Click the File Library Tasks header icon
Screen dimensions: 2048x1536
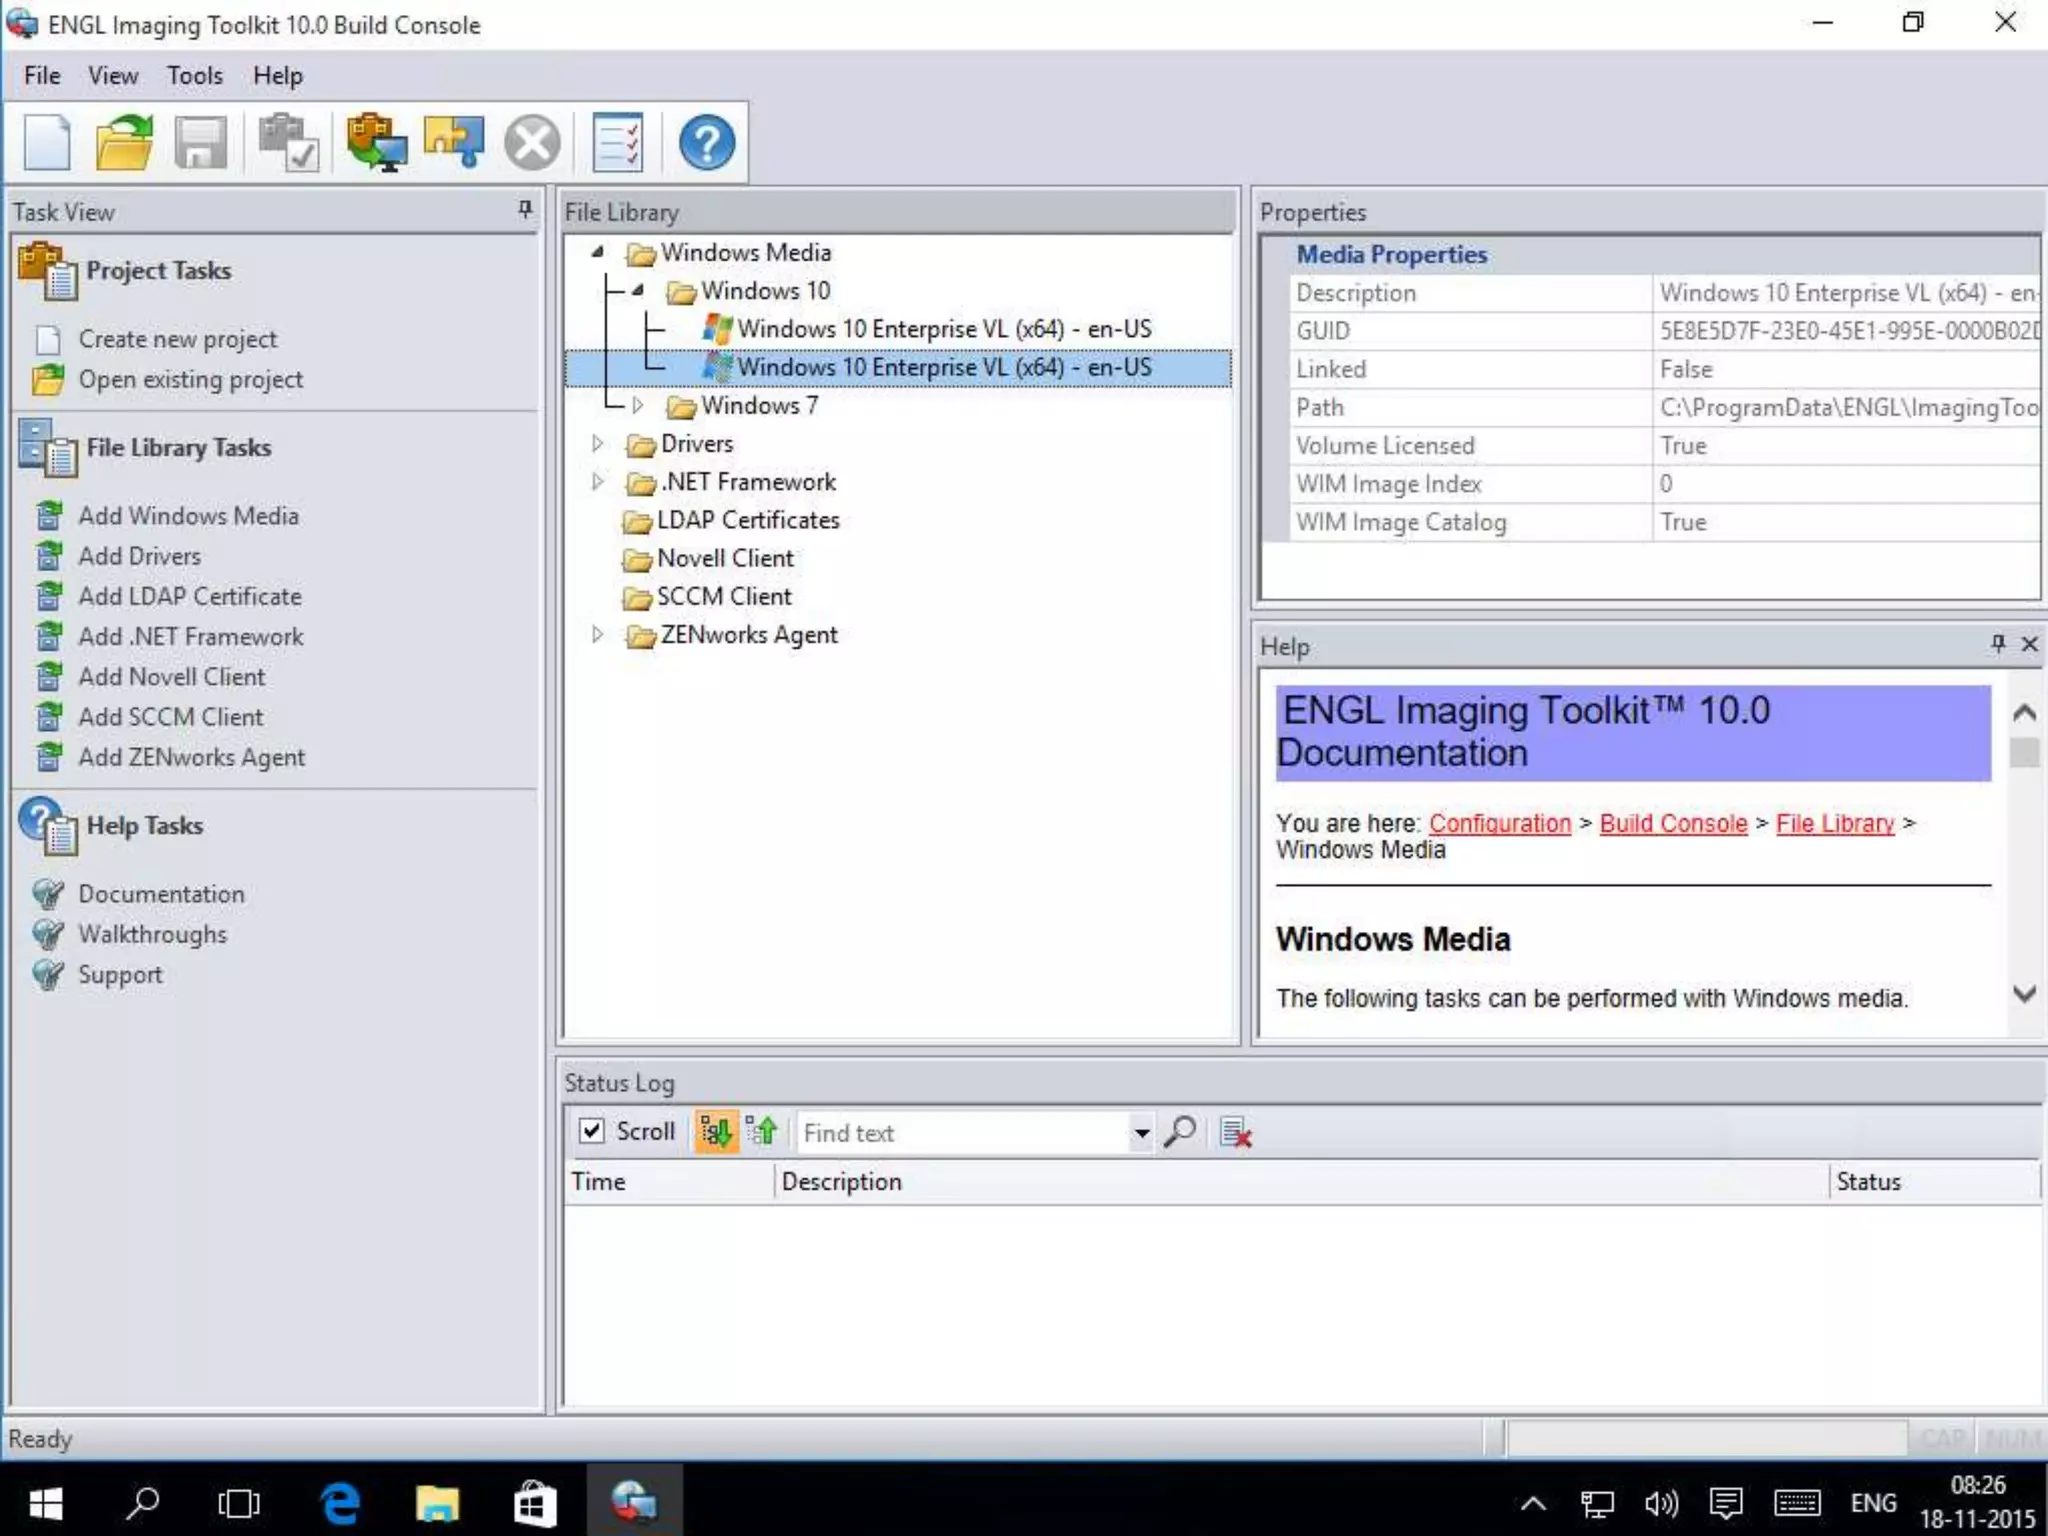(x=47, y=448)
